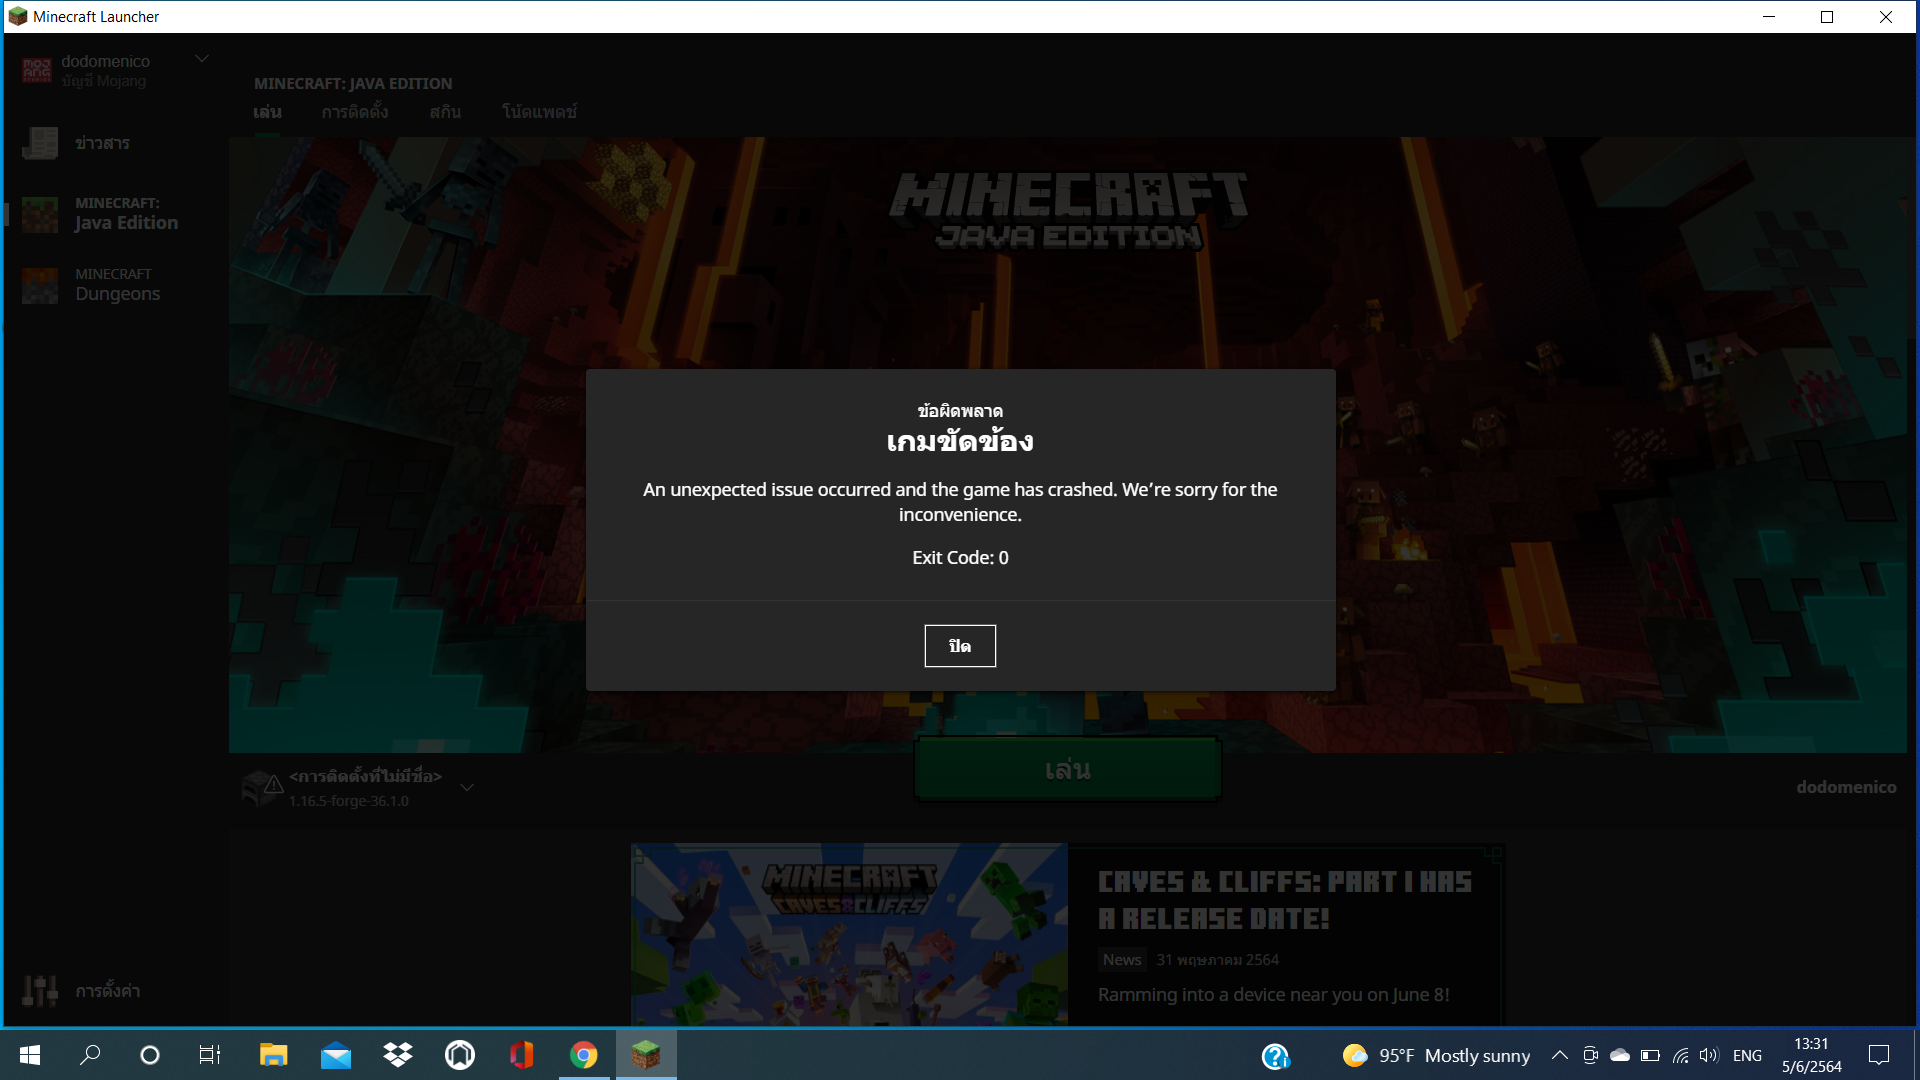The image size is (1920, 1080).
Task: Click the date 31 พฤษภาคม 2564
Action: click(x=1218, y=959)
